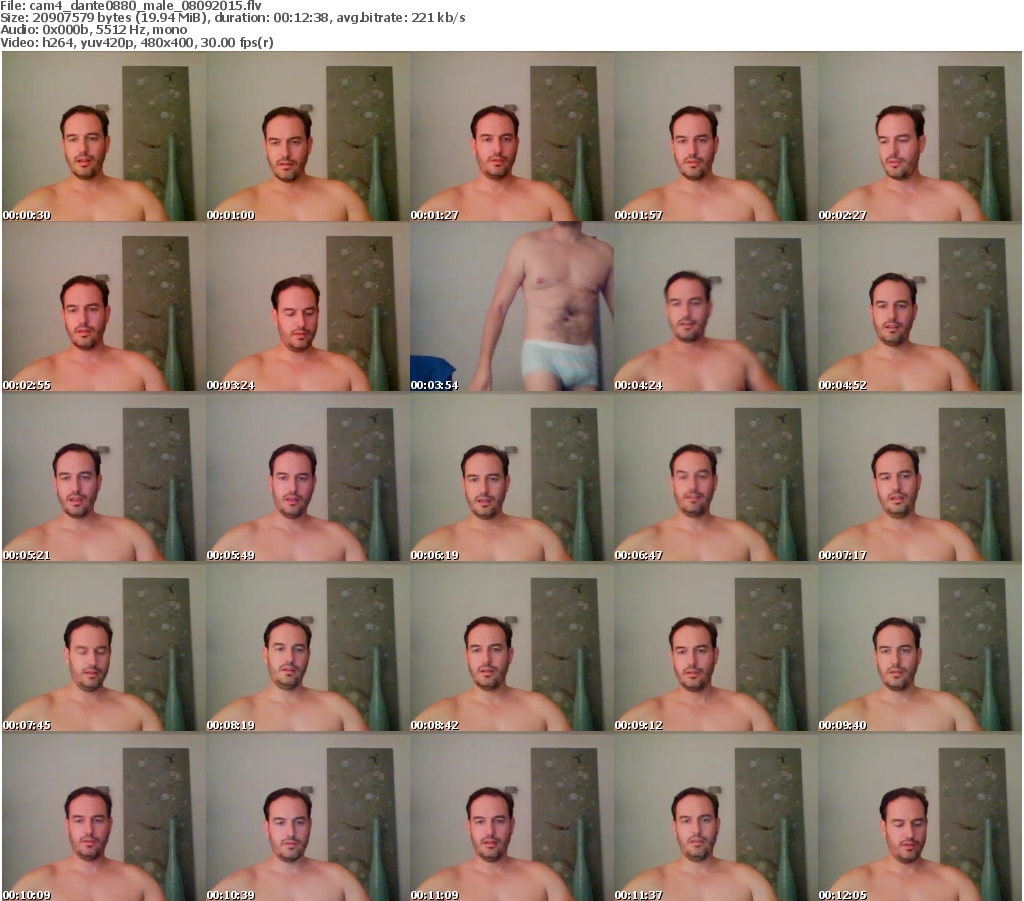Image resolution: width=1024 pixels, height=901 pixels.
Task: Select the thumbnail timestamped 00:02:27
Action: (920, 136)
